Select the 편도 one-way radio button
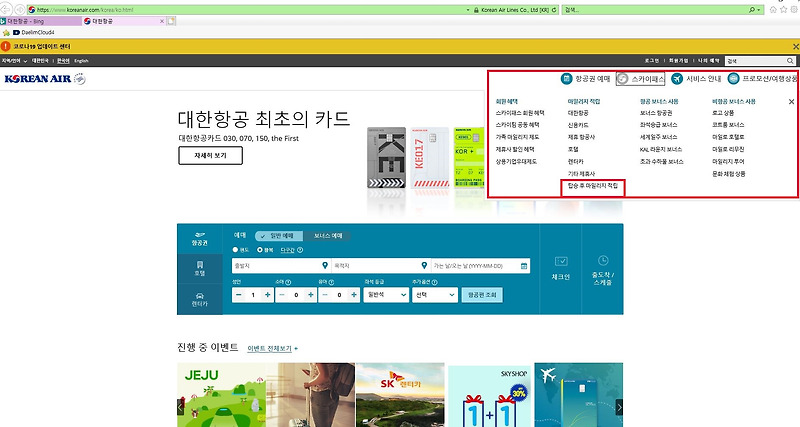Image resolution: width=800 pixels, height=427 pixels. pyautogui.click(x=235, y=250)
